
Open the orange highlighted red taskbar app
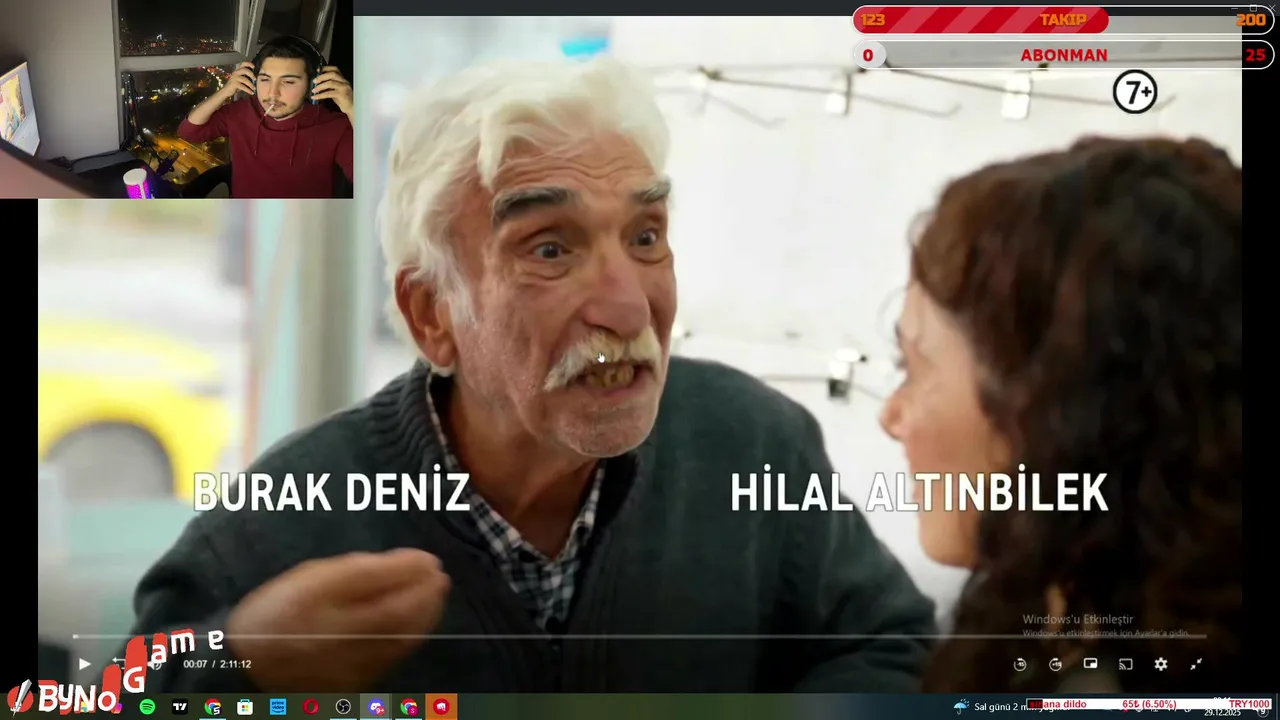pyautogui.click(x=442, y=707)
